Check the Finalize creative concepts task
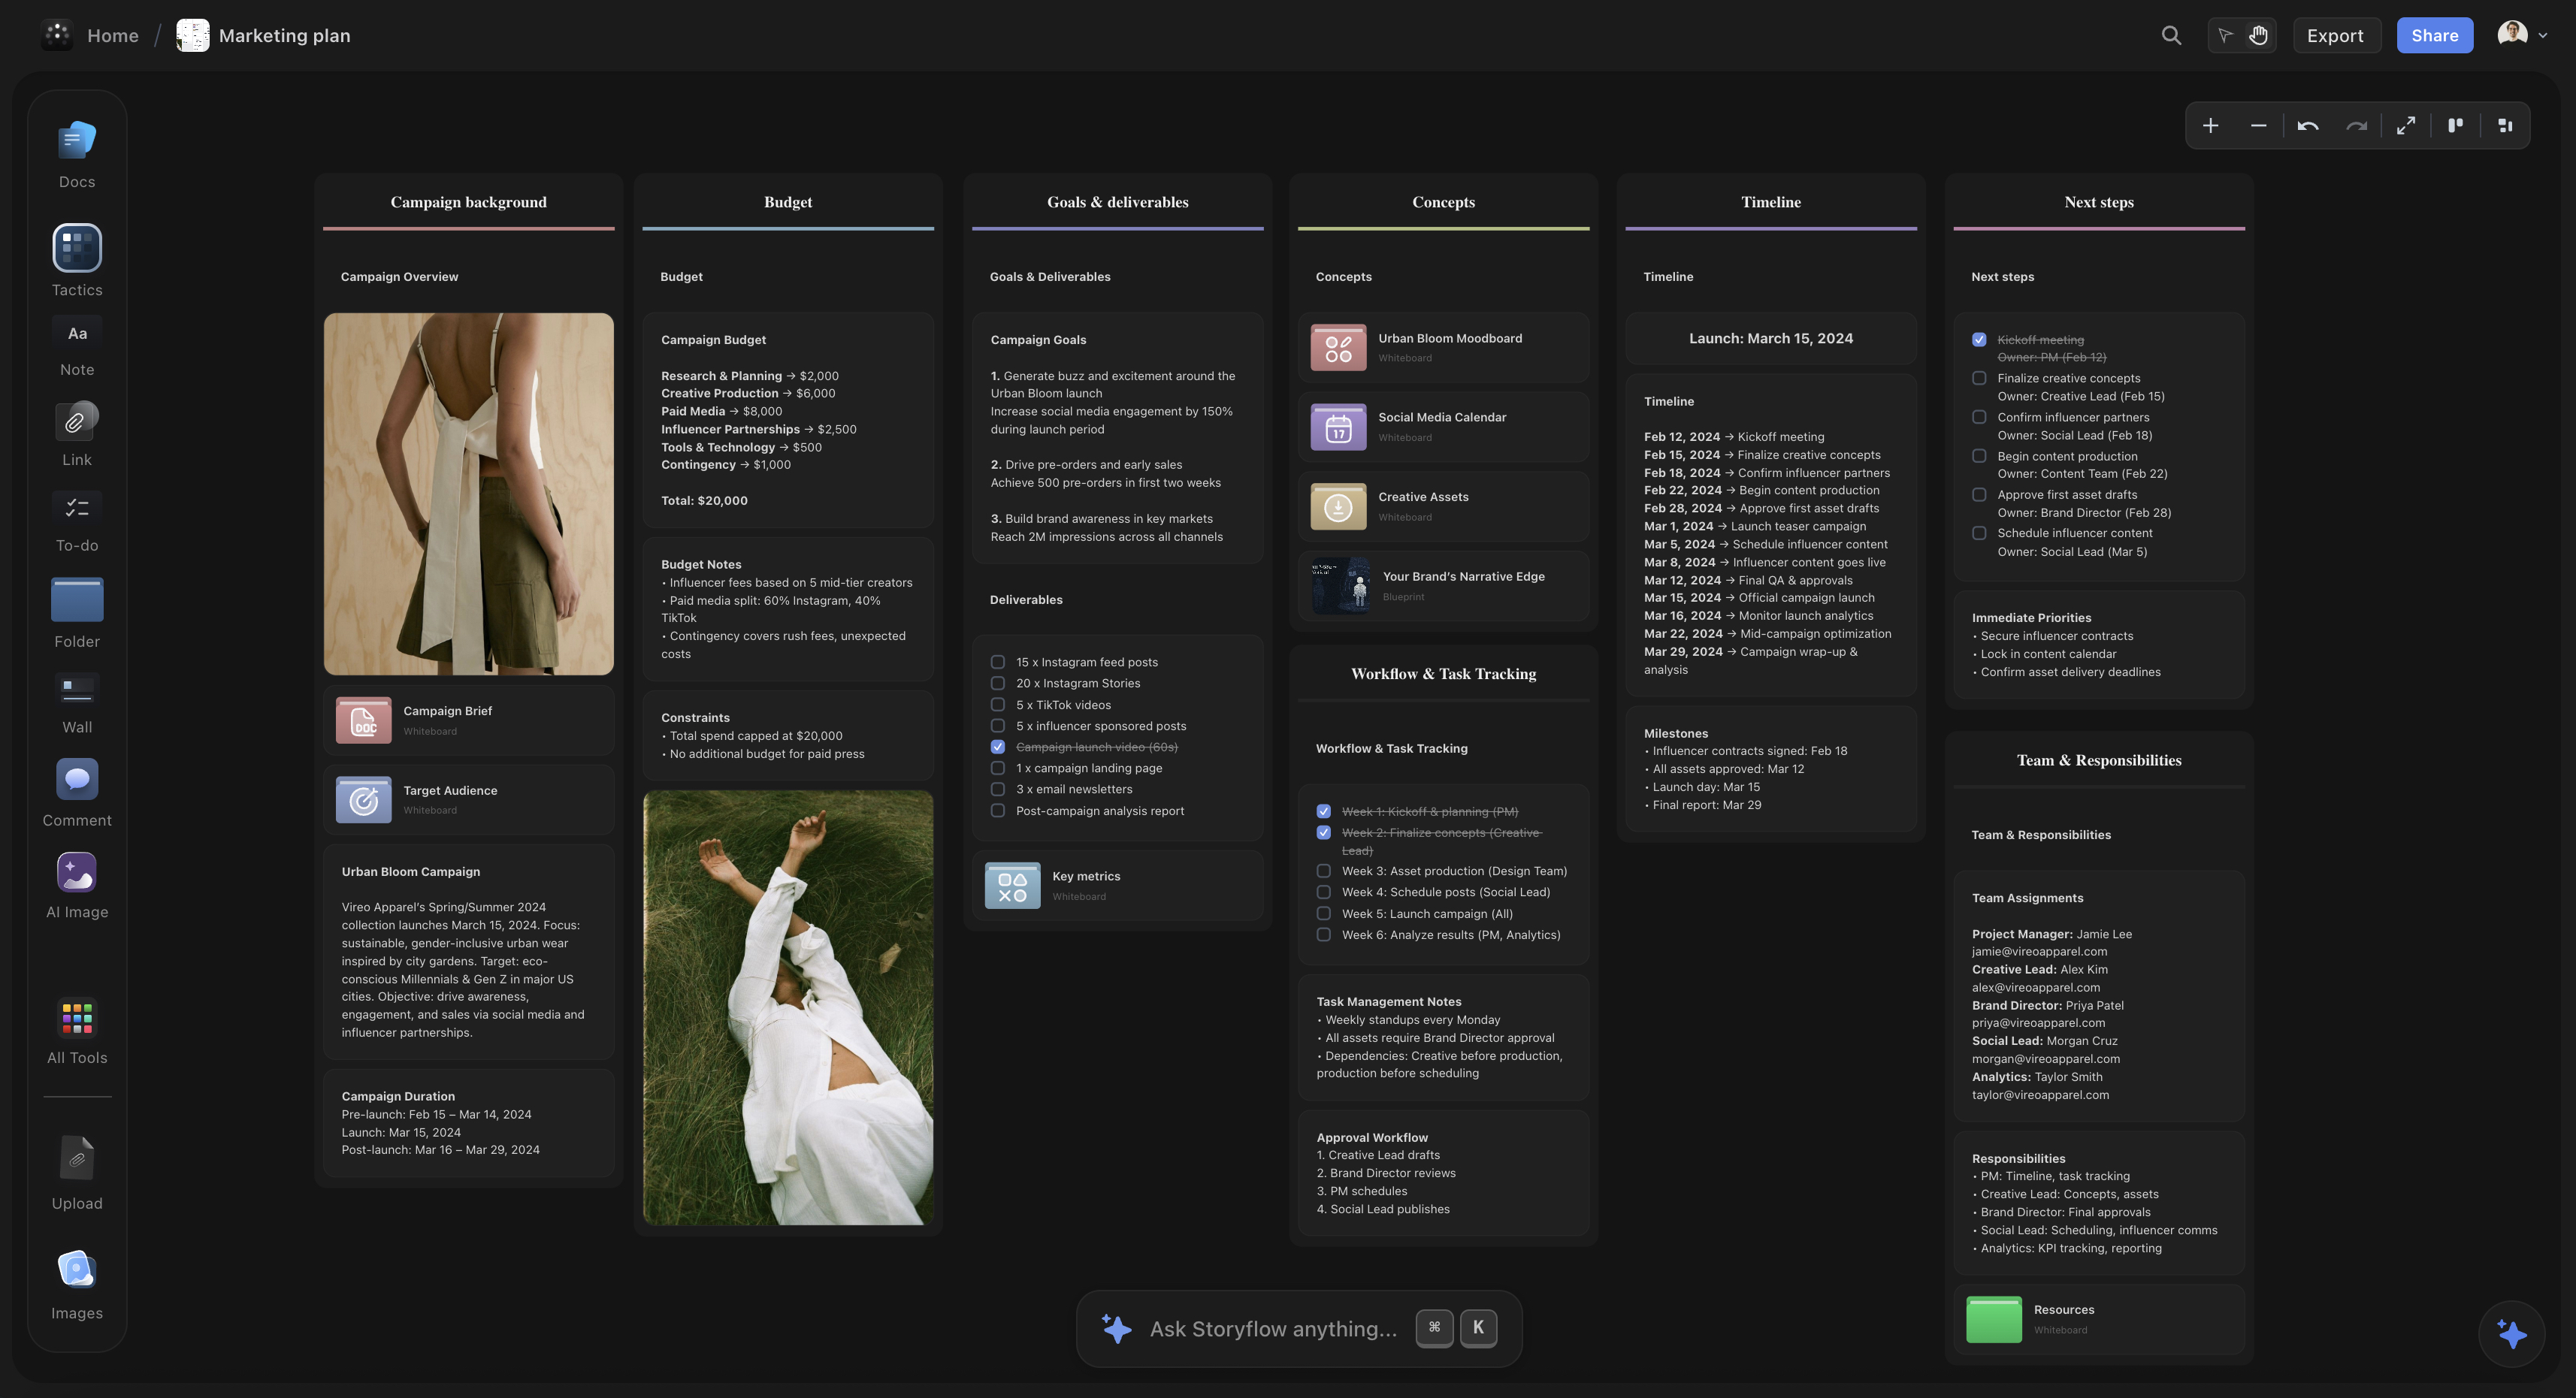 [x=1980, y=378]
